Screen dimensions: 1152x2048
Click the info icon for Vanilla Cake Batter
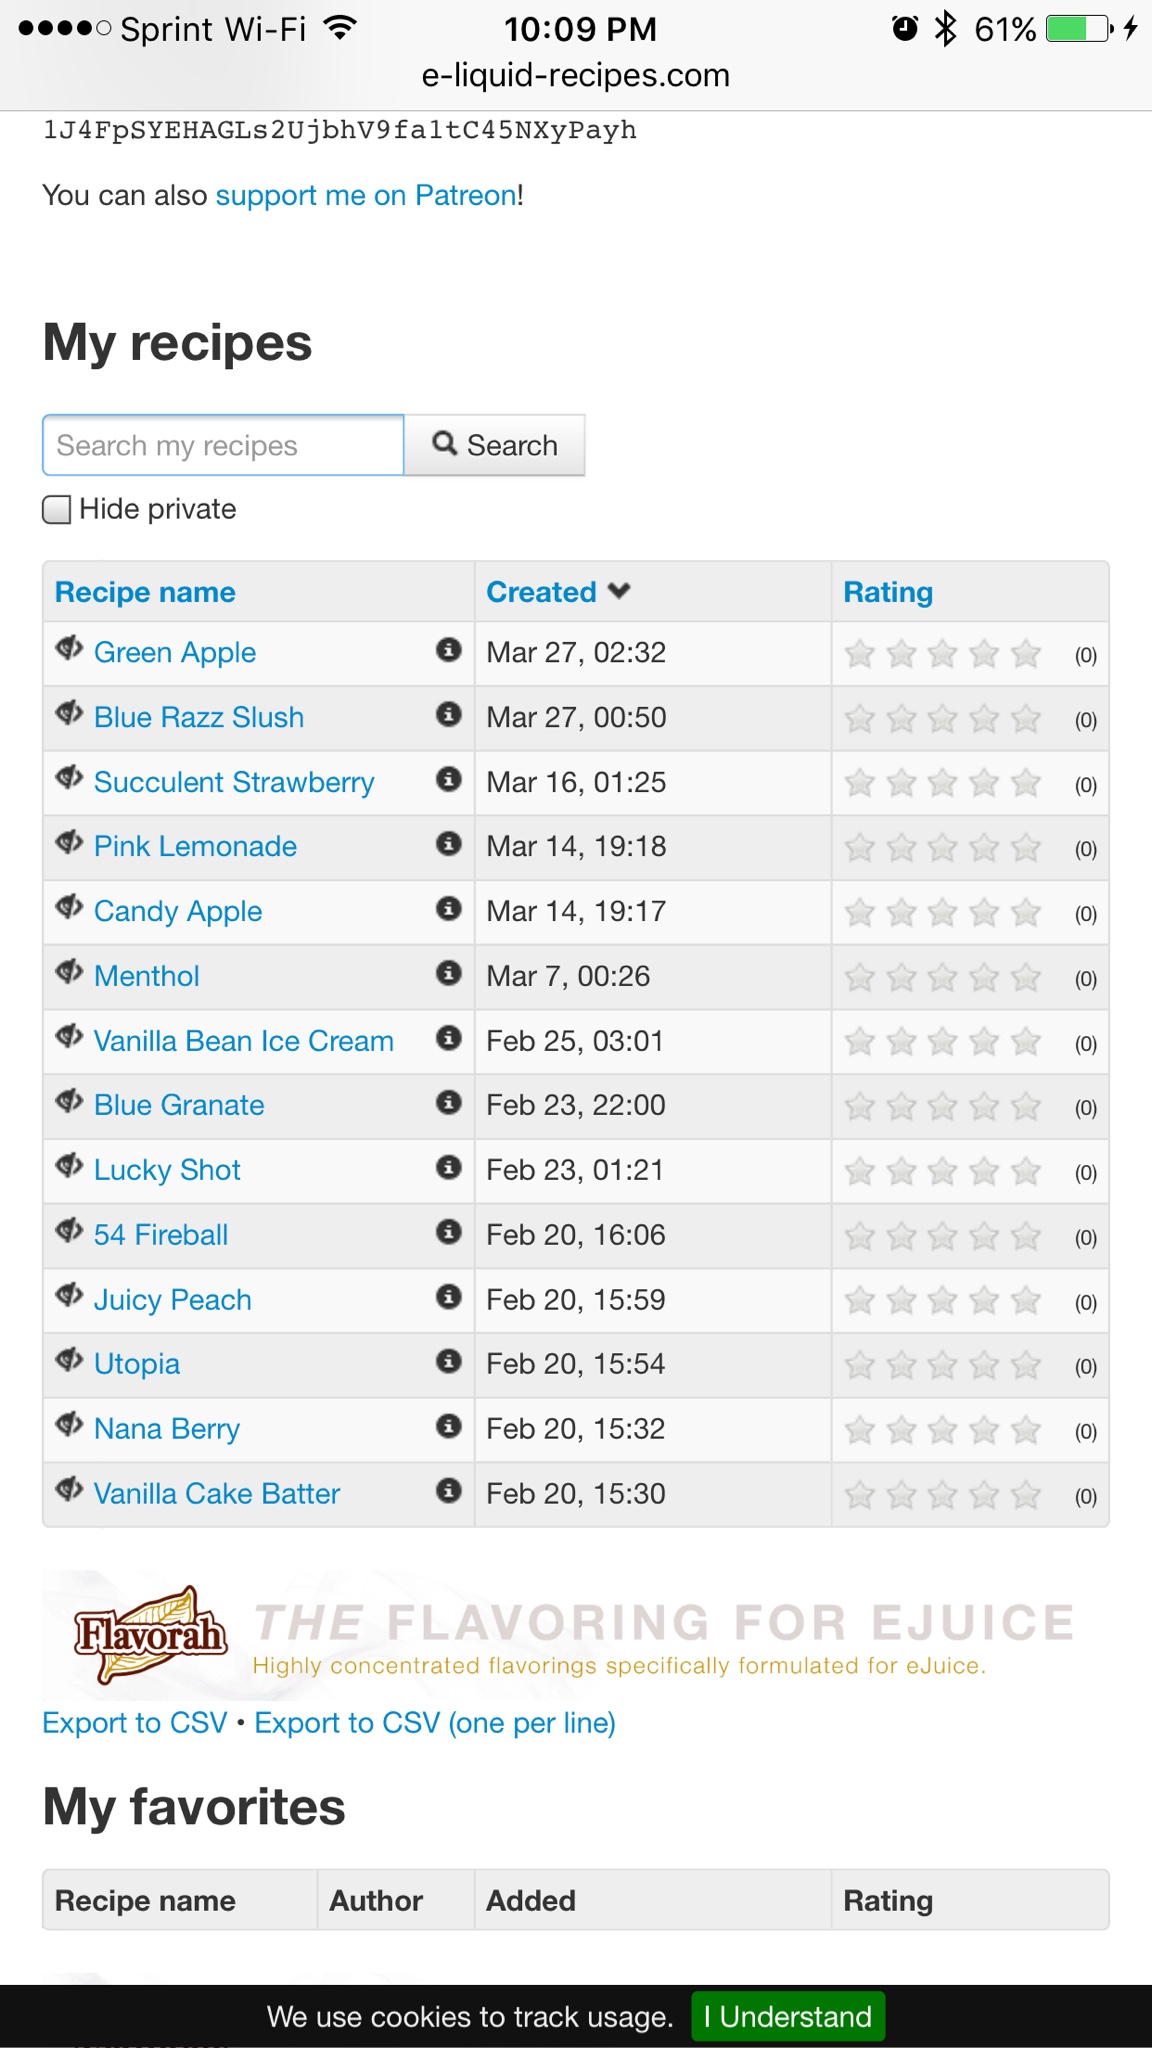(449, 1491)
